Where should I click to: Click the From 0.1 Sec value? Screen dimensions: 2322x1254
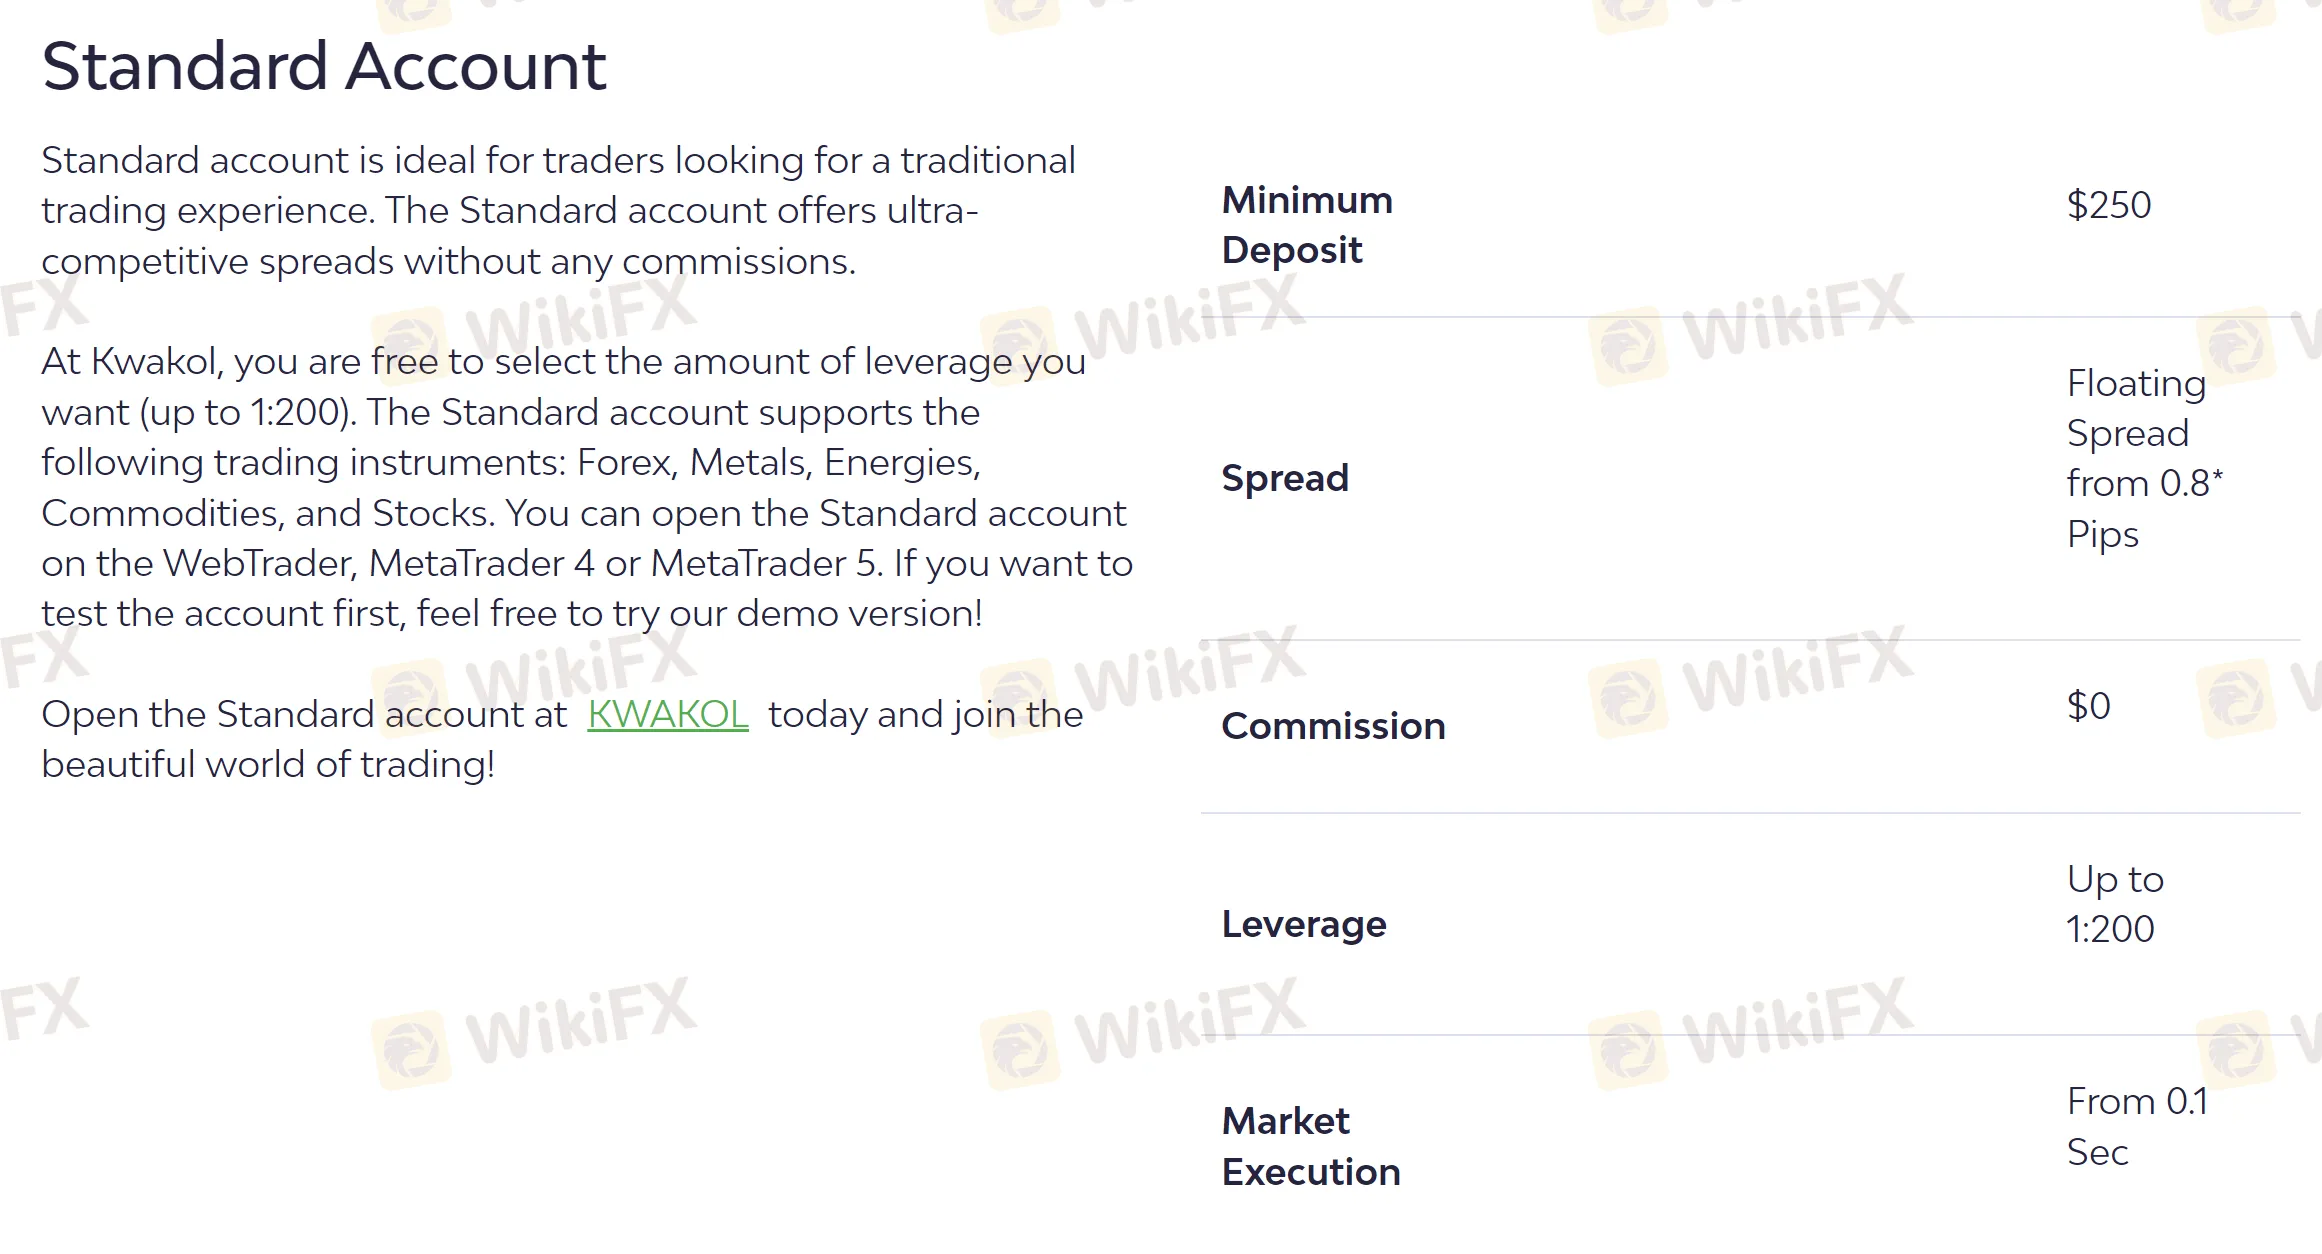2136,1126
